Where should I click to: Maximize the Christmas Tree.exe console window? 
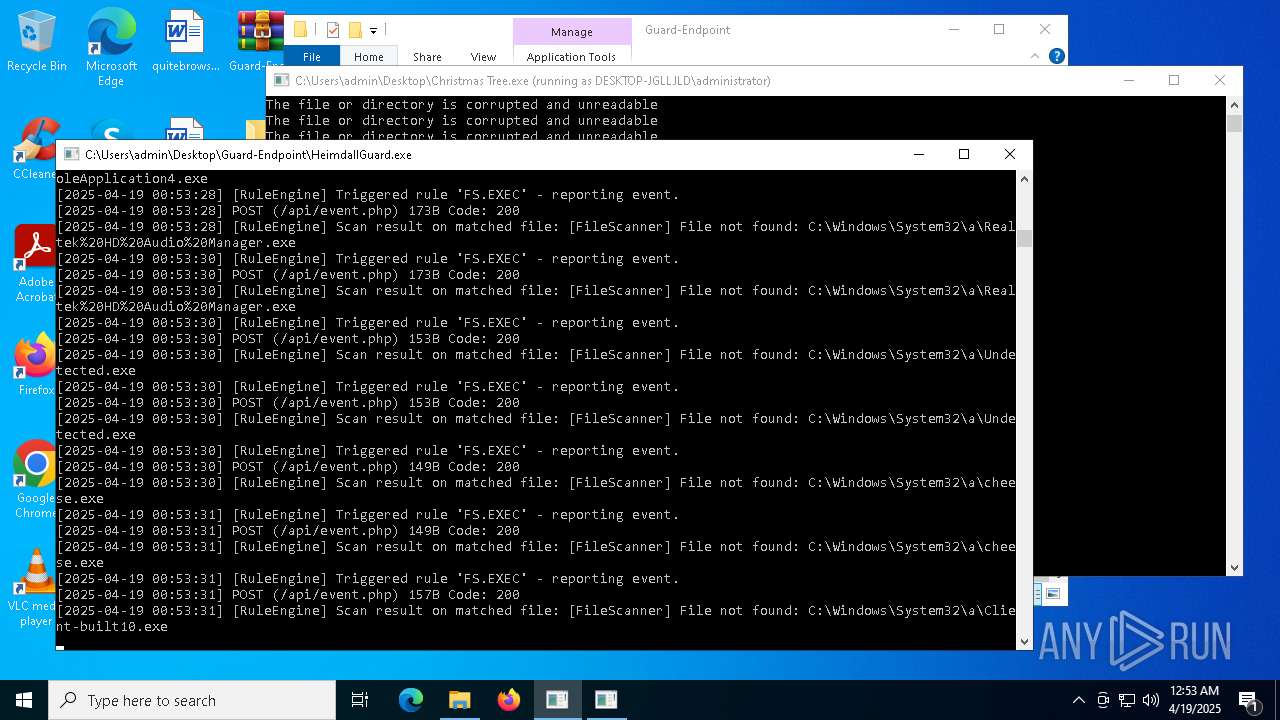click(x=1174, y=80)
